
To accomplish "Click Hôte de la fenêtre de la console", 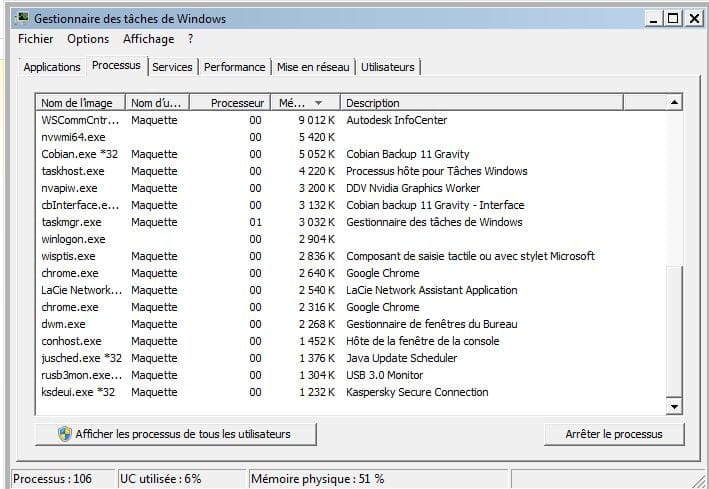I will [x=422, y=341].
